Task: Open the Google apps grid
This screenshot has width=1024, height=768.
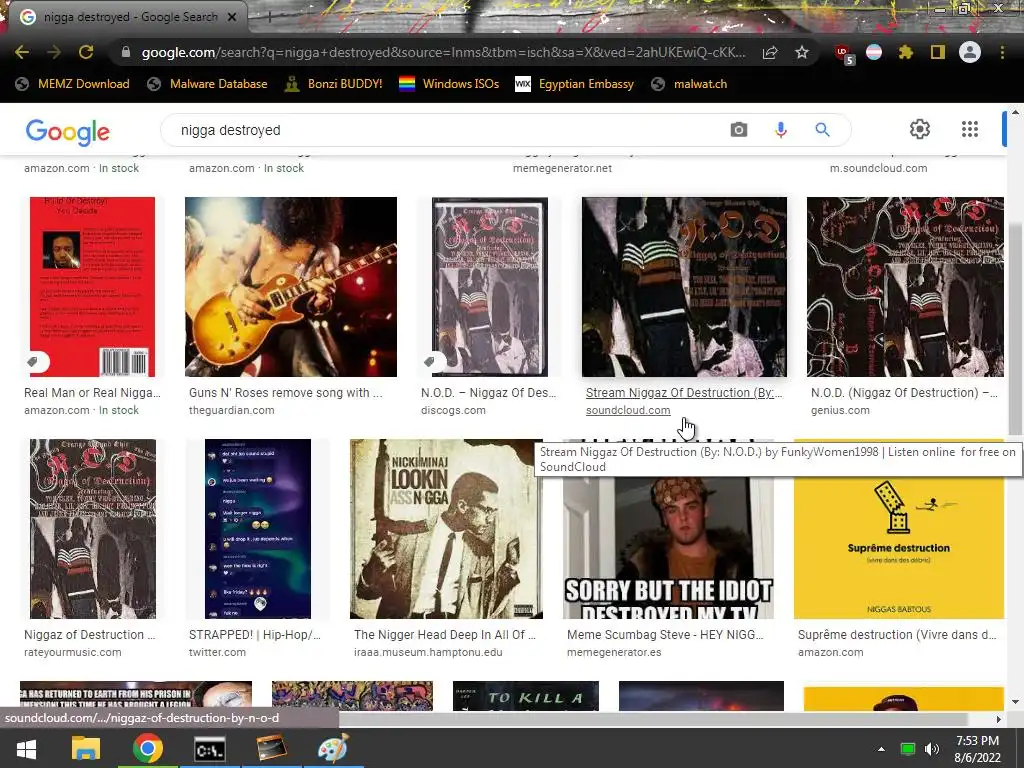Action: click(970, 129)
